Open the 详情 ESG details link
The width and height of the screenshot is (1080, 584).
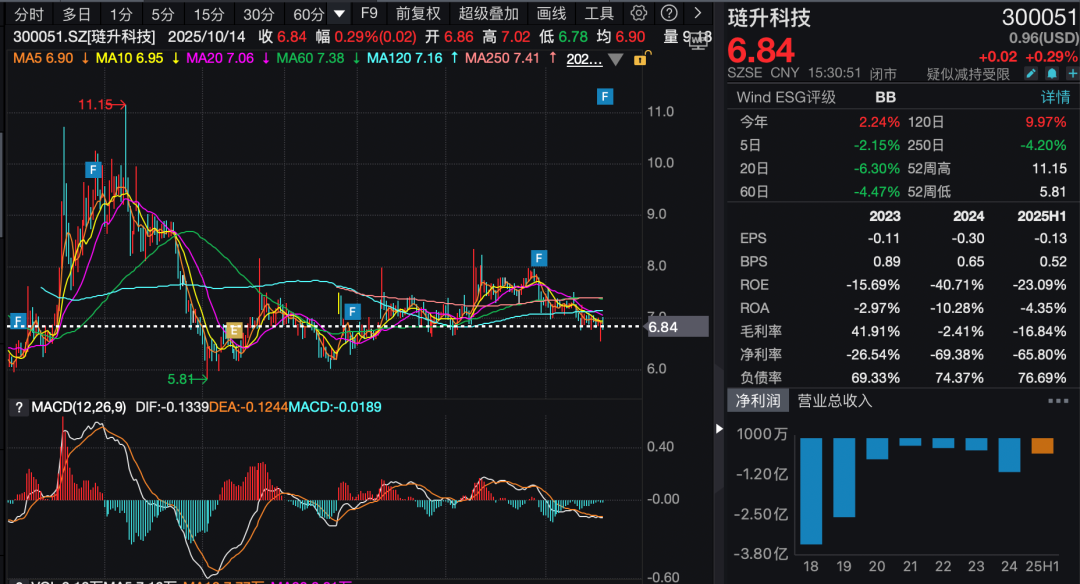click(x=1055, y=97)
